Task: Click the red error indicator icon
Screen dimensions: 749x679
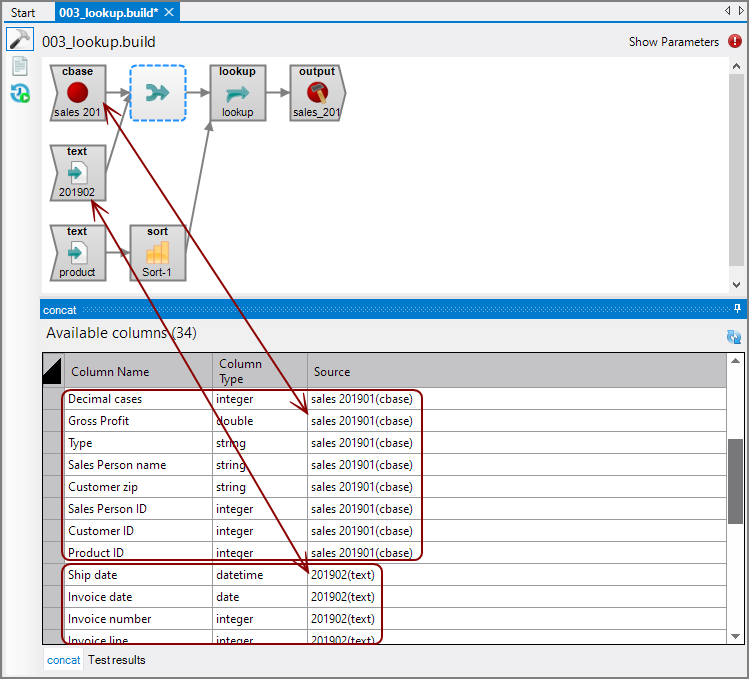Action: [x=735, y=42]
